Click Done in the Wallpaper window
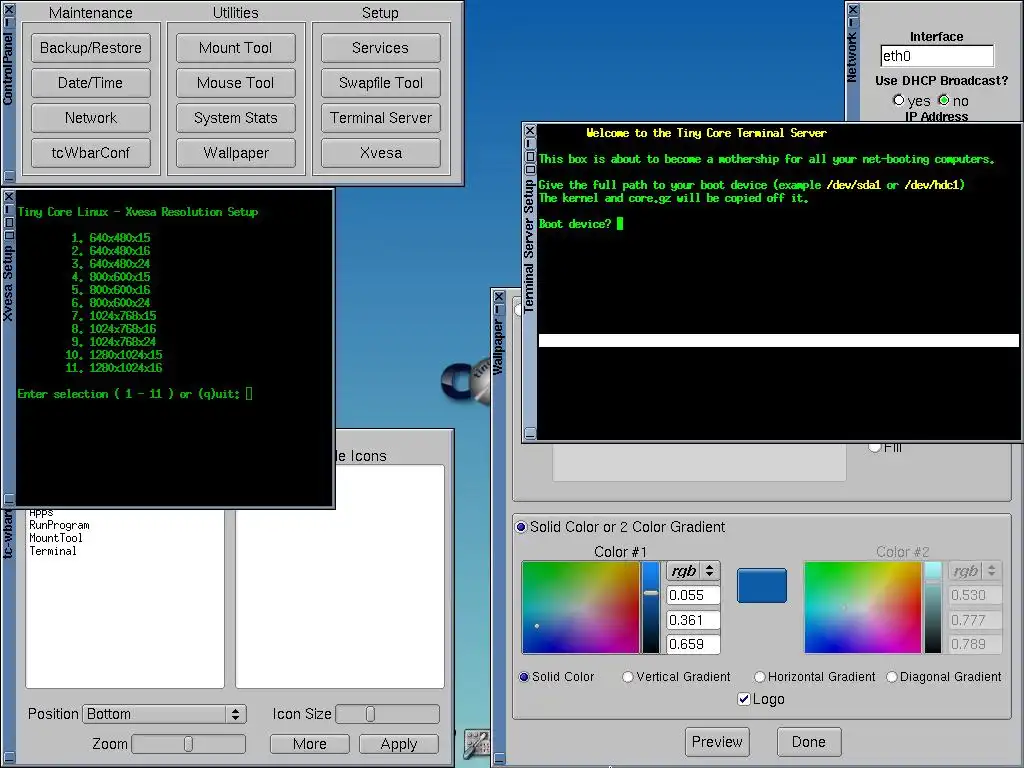Screen dimensions: 1024x768 click(x=809, y=743)
